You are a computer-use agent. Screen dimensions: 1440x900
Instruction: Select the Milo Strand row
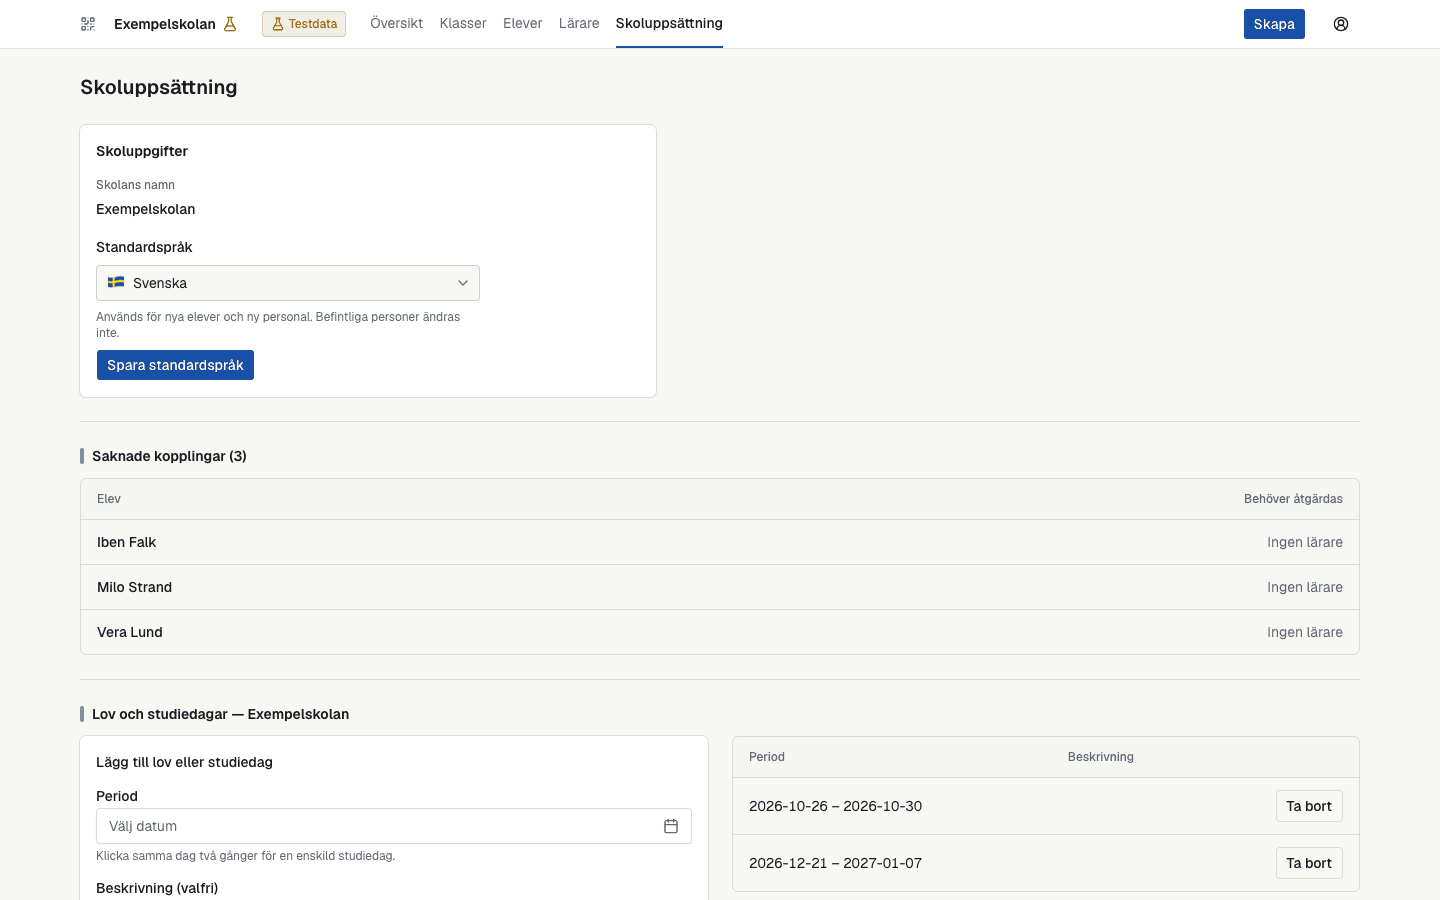click(x=720, y=587)
